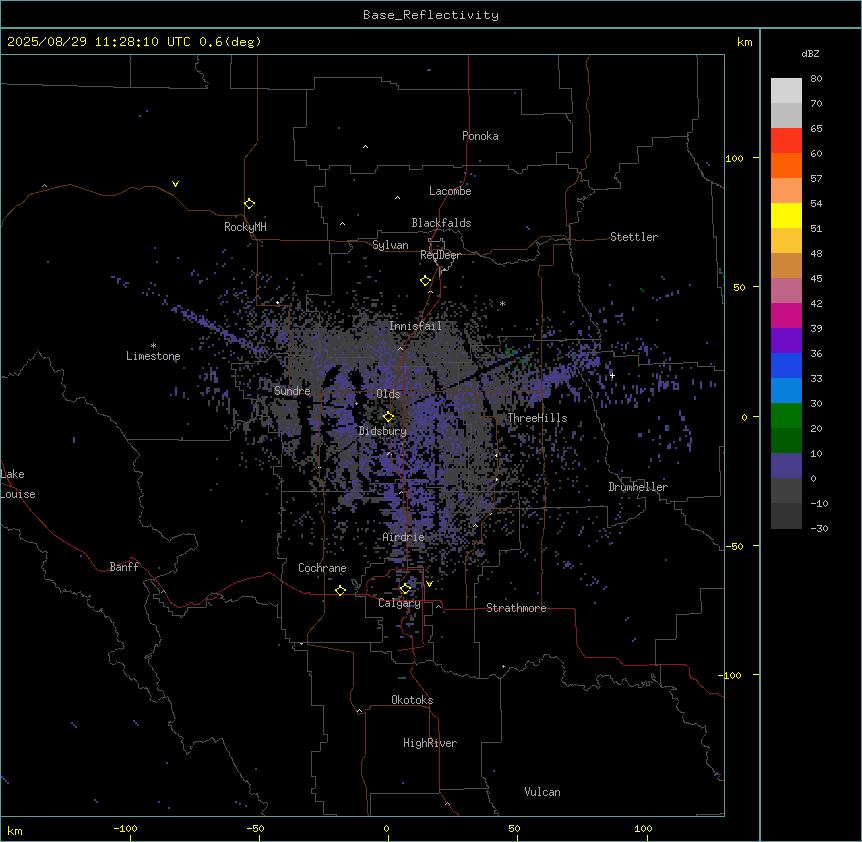Click the white cross marker west of Drumheller
The width and height of the screenshot is (862, 842).
pyautogui.click(x=612, y=375)
